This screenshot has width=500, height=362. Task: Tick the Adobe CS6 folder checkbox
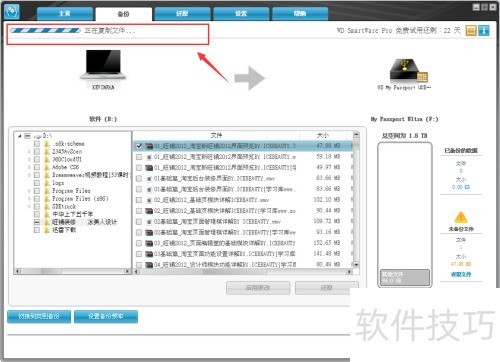coord(37,167)
